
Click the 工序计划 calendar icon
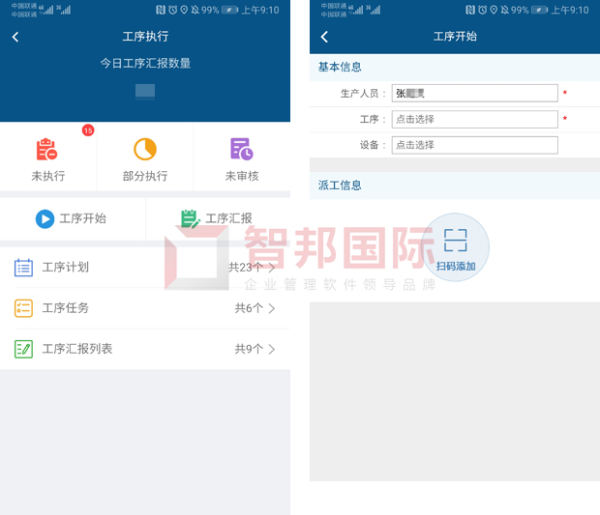pyautogui.click(x=23, y=267)
